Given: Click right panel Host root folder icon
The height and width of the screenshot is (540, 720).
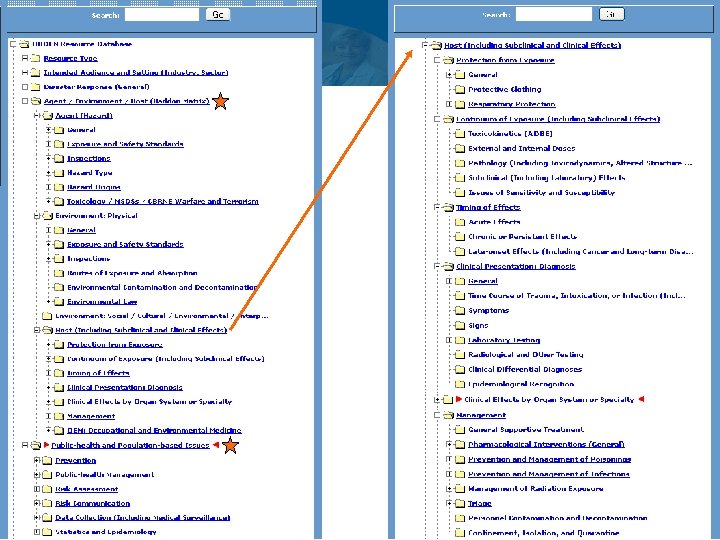Looking at the screenshot, I should pos(436,45).
